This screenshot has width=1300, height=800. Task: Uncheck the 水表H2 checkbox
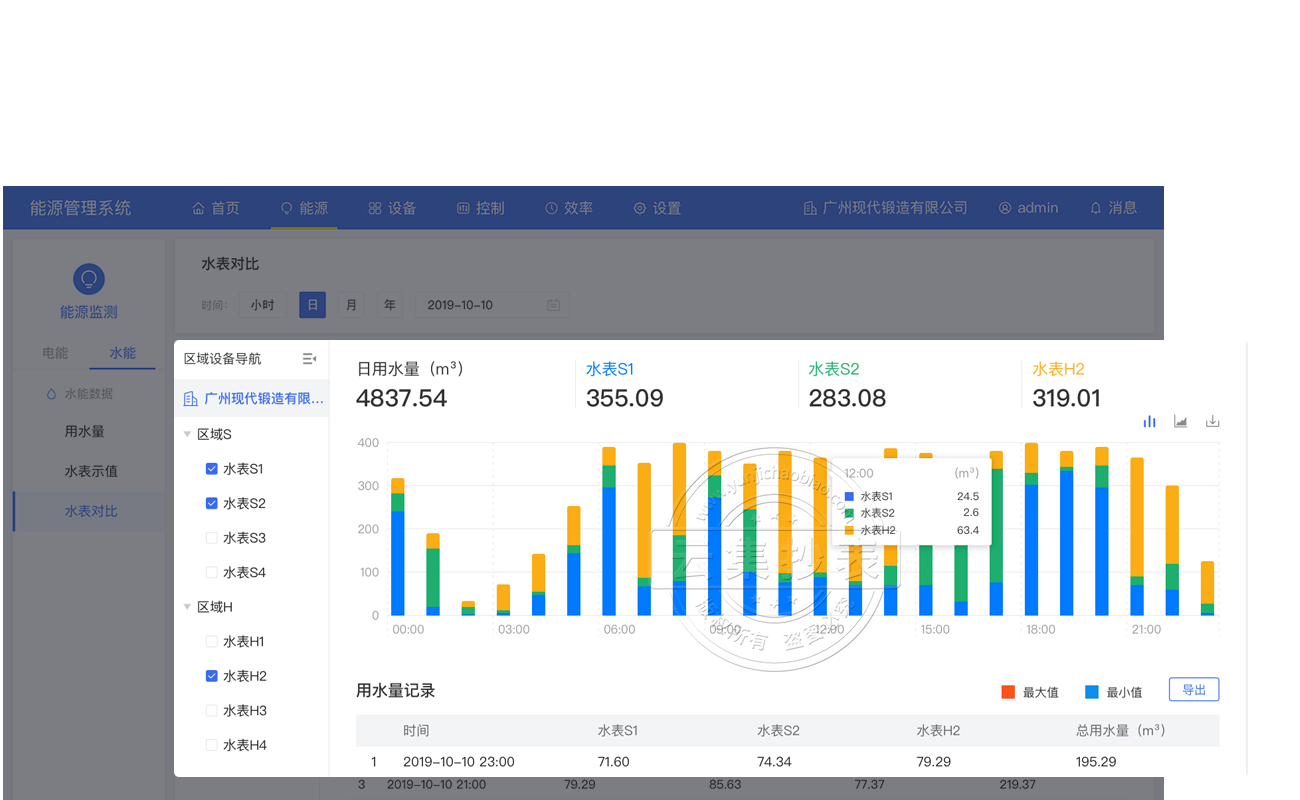pos(212,676)
